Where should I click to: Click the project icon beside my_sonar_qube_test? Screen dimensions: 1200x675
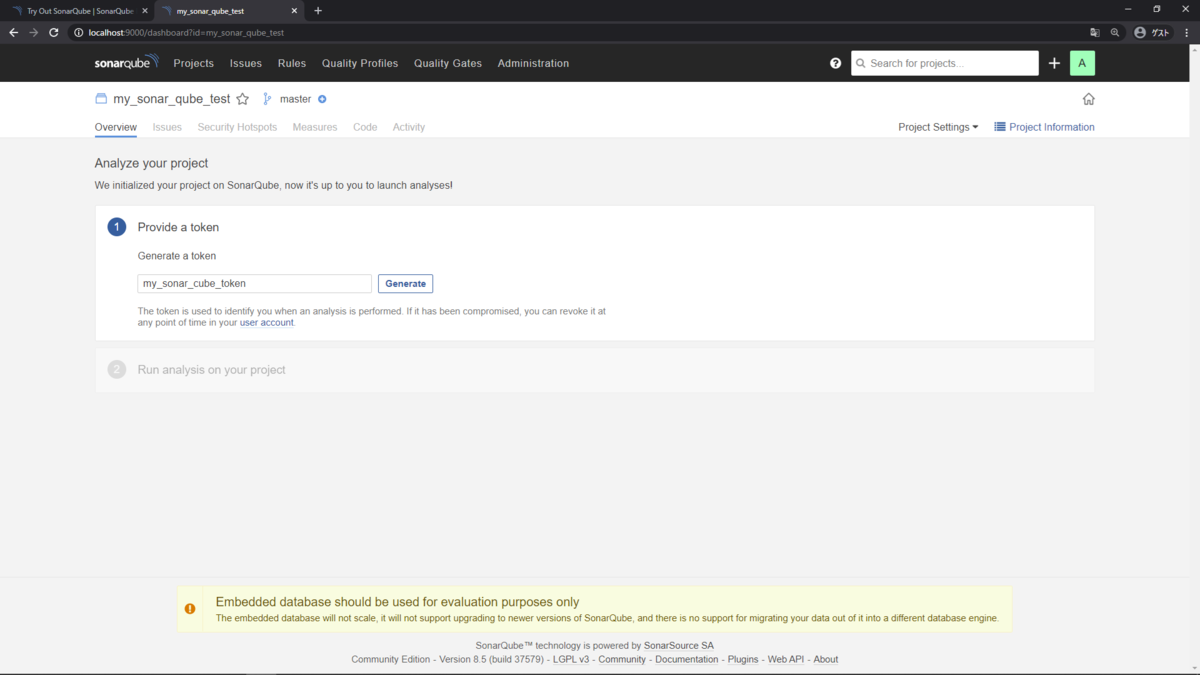[101, 99]
